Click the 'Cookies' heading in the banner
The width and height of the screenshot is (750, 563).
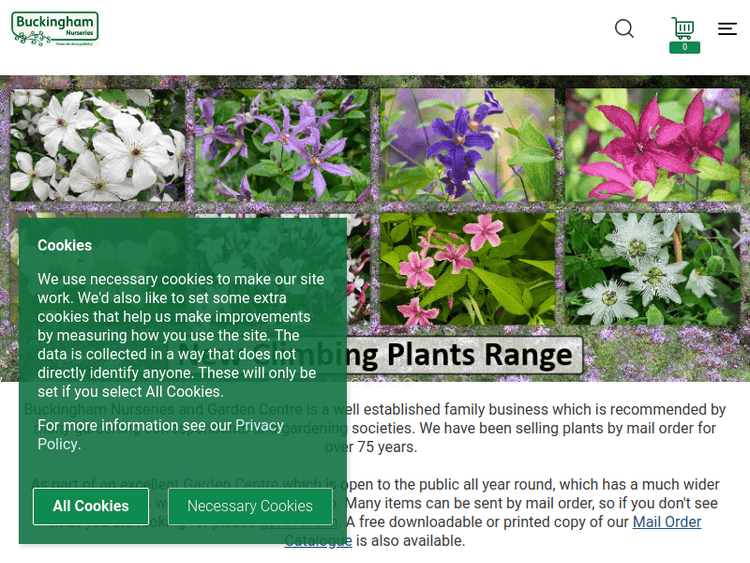65,245
